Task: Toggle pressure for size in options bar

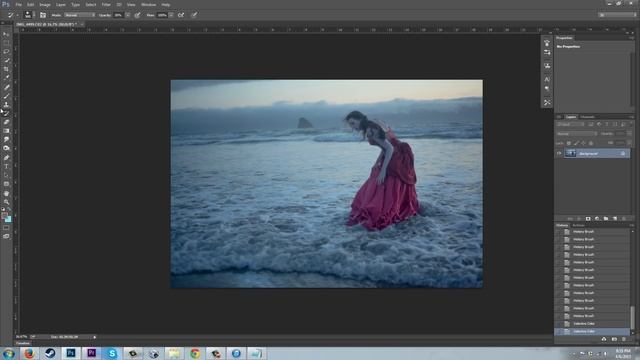Action: click(x=194, y=15)
